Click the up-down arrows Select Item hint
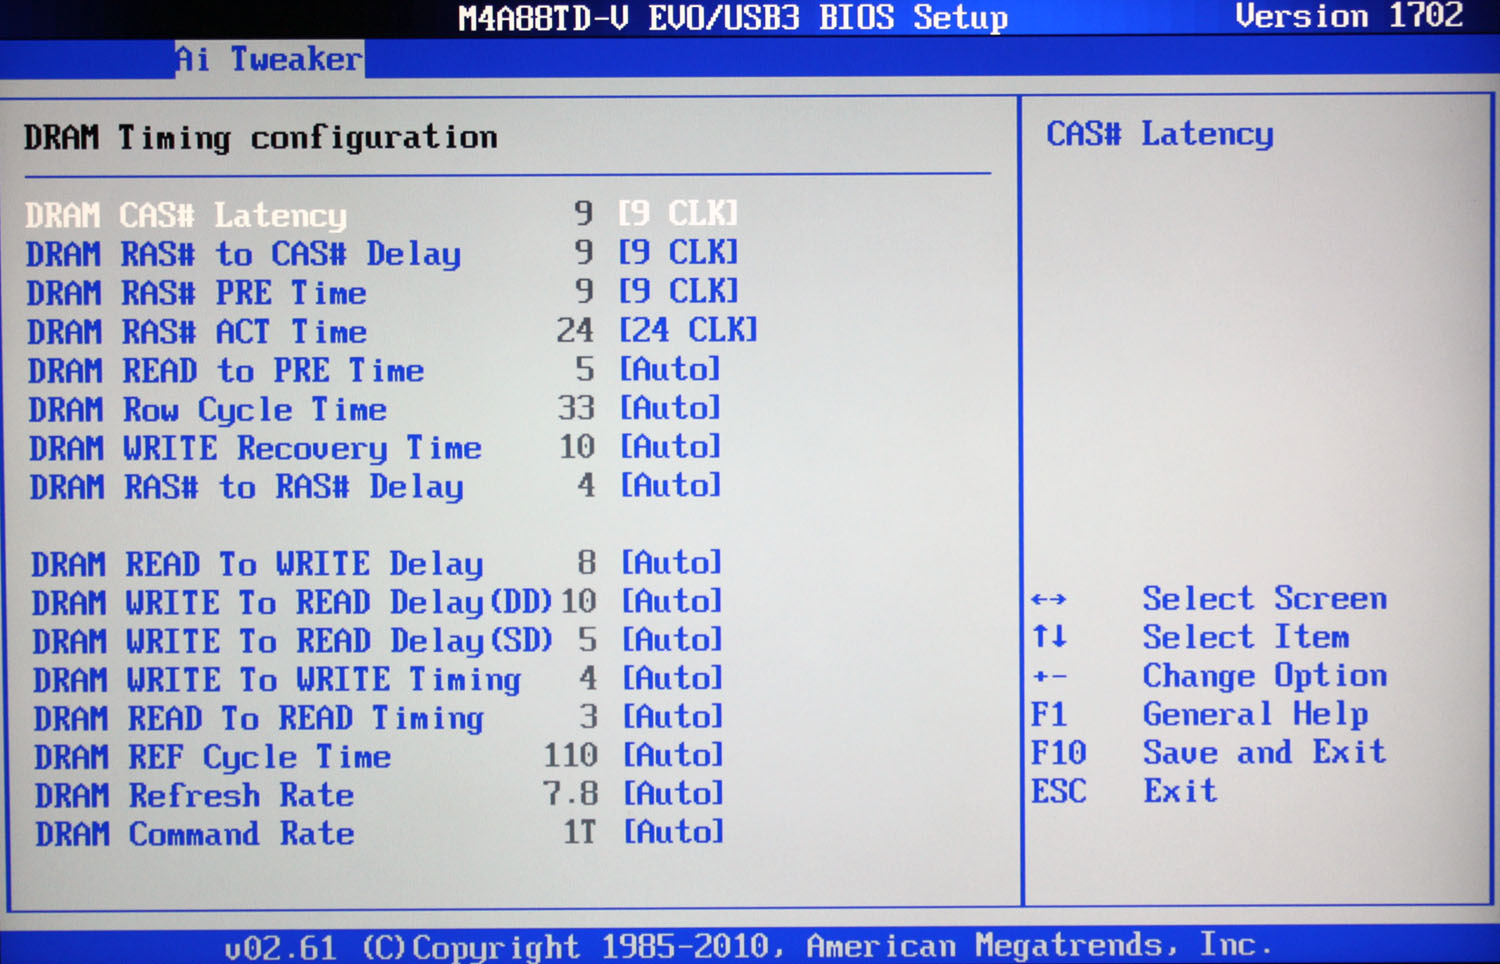This screenshot has width=1500, height=964. pos(1190,637)
